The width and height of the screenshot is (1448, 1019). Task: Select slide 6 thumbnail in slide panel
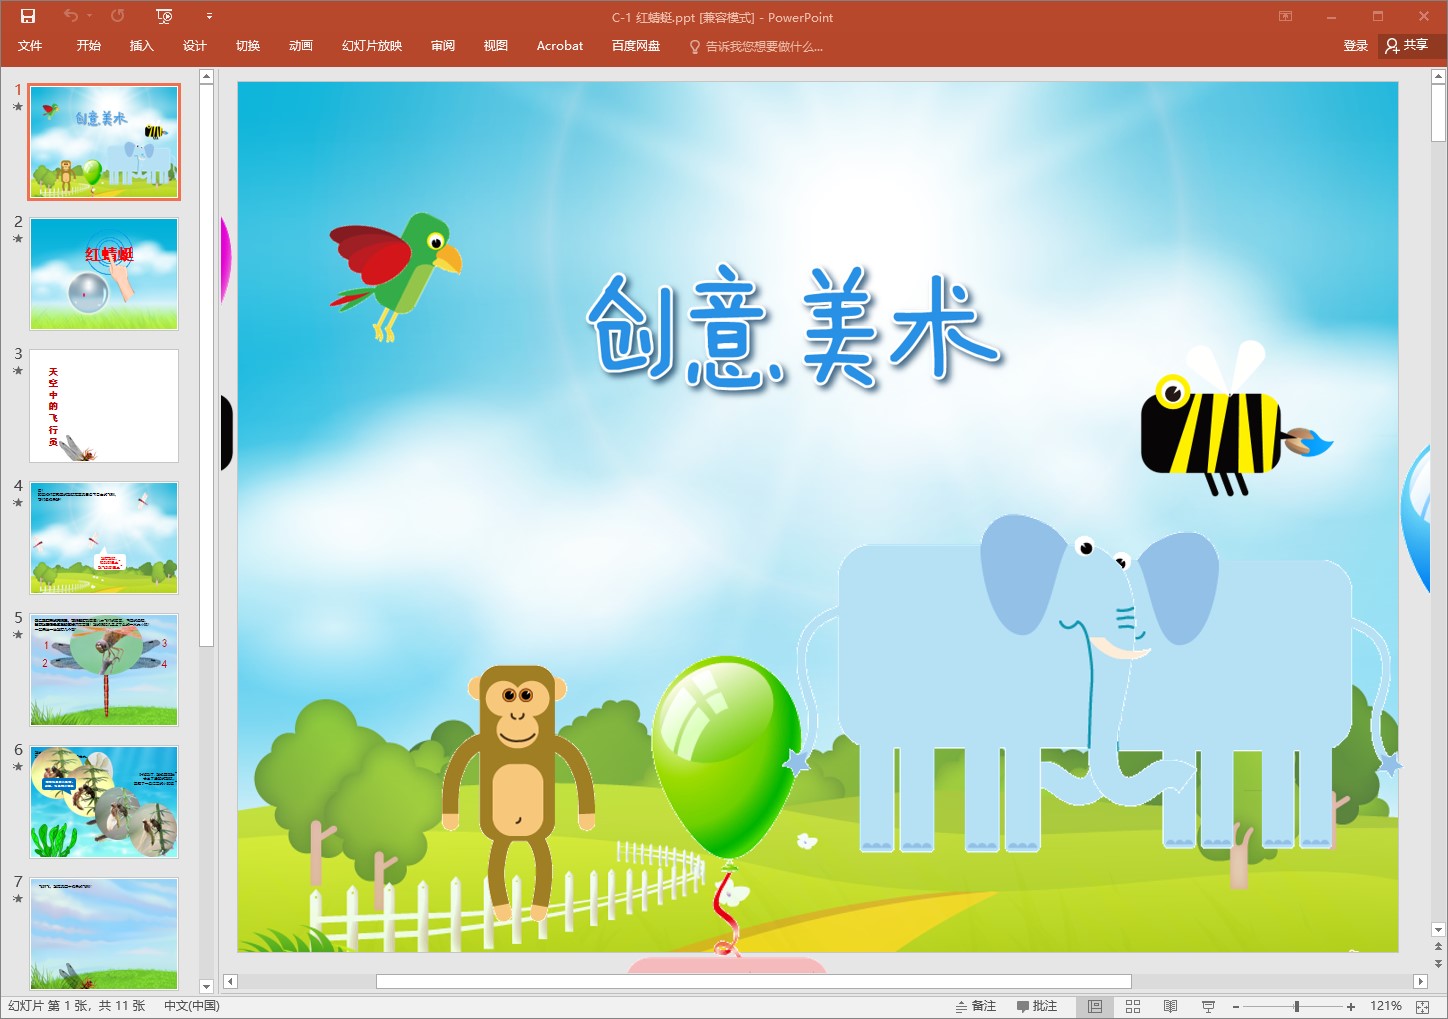[104, 802]
